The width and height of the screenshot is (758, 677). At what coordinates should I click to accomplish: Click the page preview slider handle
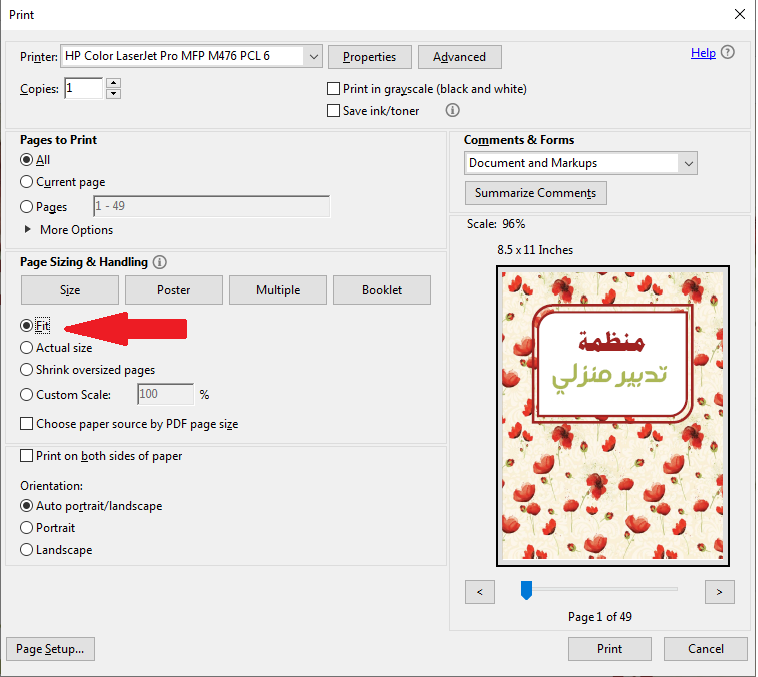coord(526,591)
